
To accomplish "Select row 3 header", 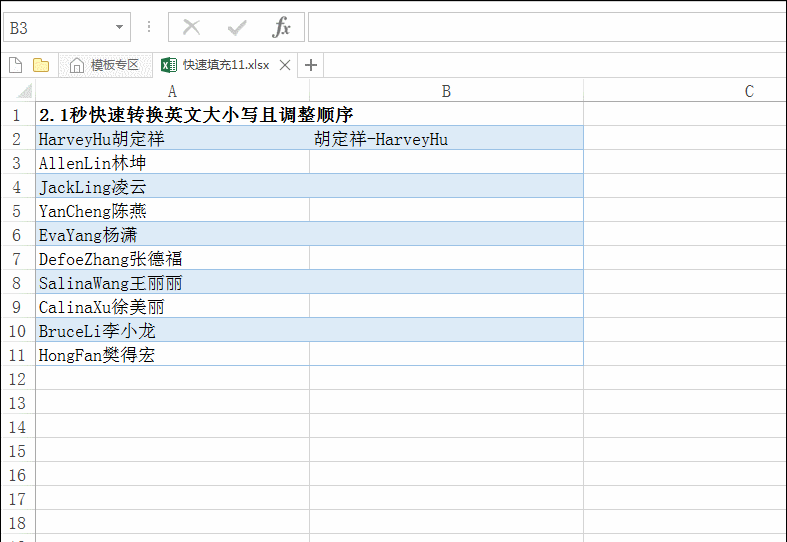I will (x=17, y=163).
